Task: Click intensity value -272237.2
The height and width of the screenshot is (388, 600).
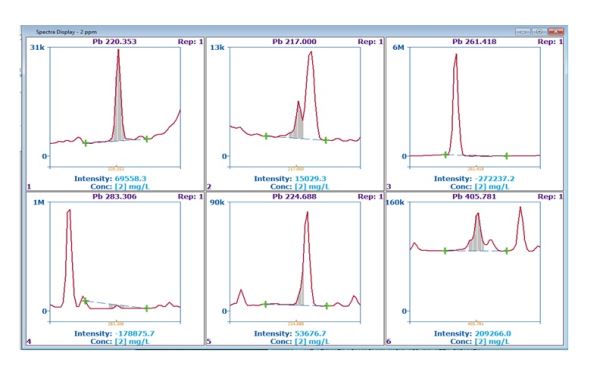Action: 494,178
